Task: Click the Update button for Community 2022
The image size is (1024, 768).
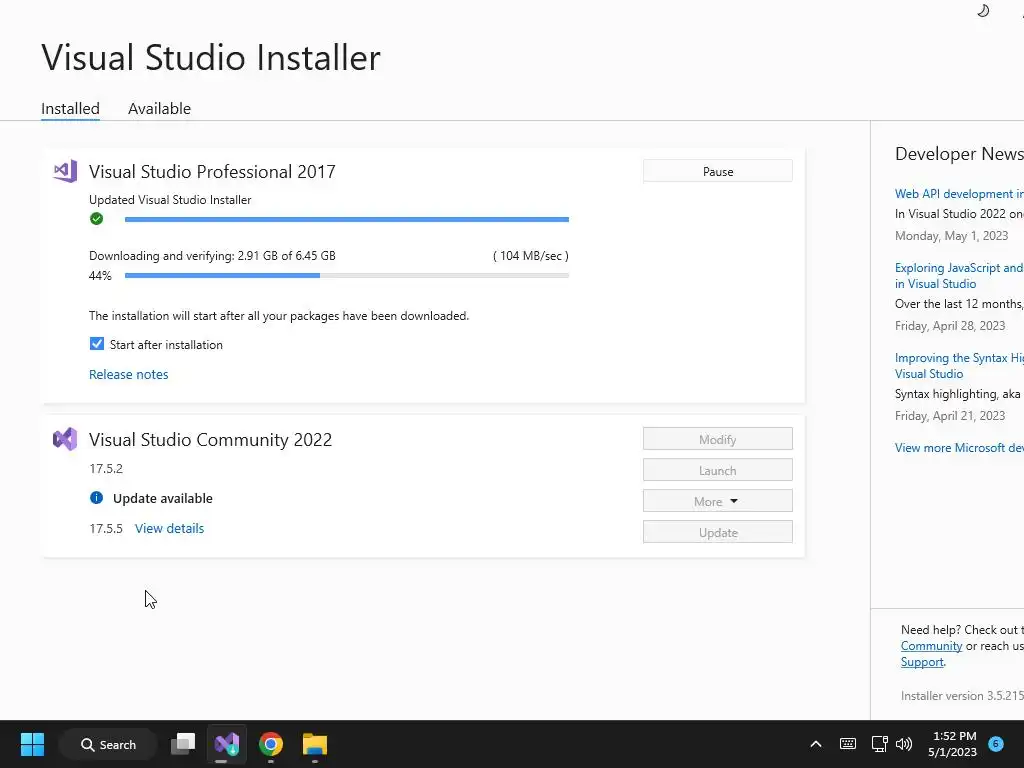Action: tap(718, 532)
